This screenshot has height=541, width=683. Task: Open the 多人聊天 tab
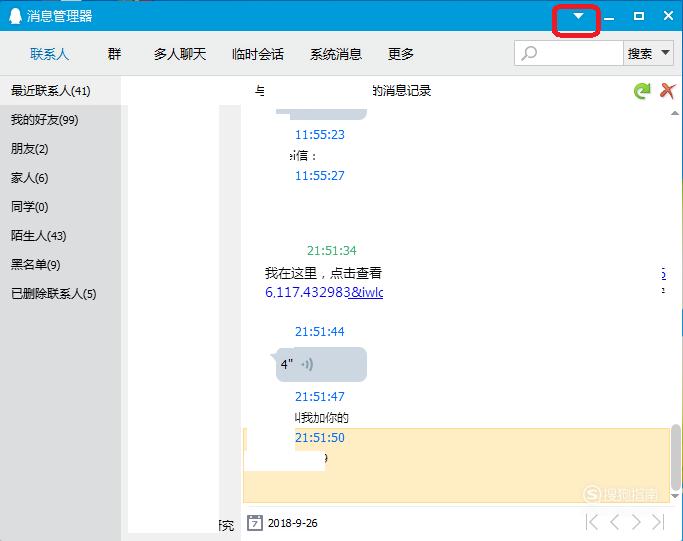pyautogui.click(x=180, y=54)
